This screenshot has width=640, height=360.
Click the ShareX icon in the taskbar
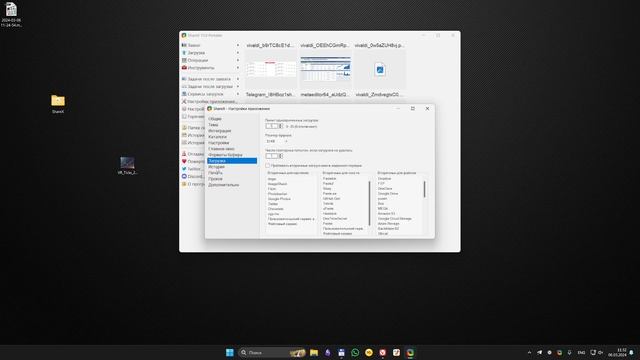(410, 353)
